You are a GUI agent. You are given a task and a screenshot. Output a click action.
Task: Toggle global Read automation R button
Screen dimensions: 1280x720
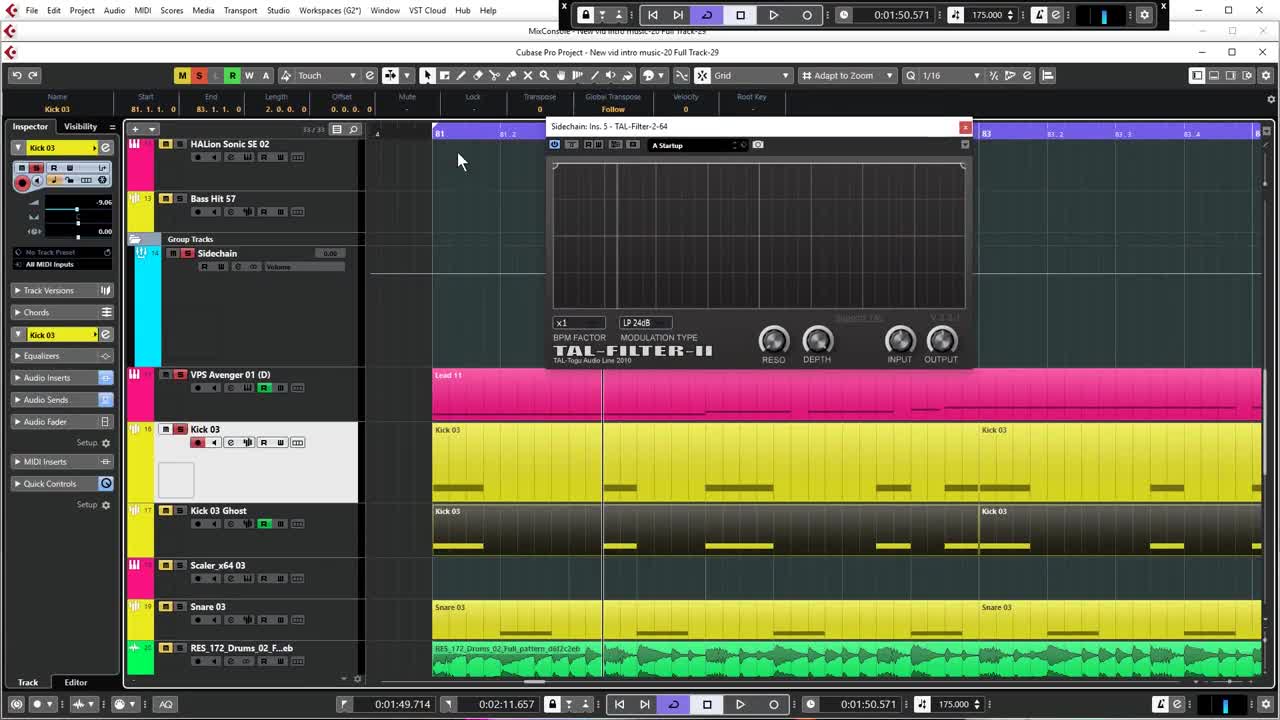click(232, 75)
